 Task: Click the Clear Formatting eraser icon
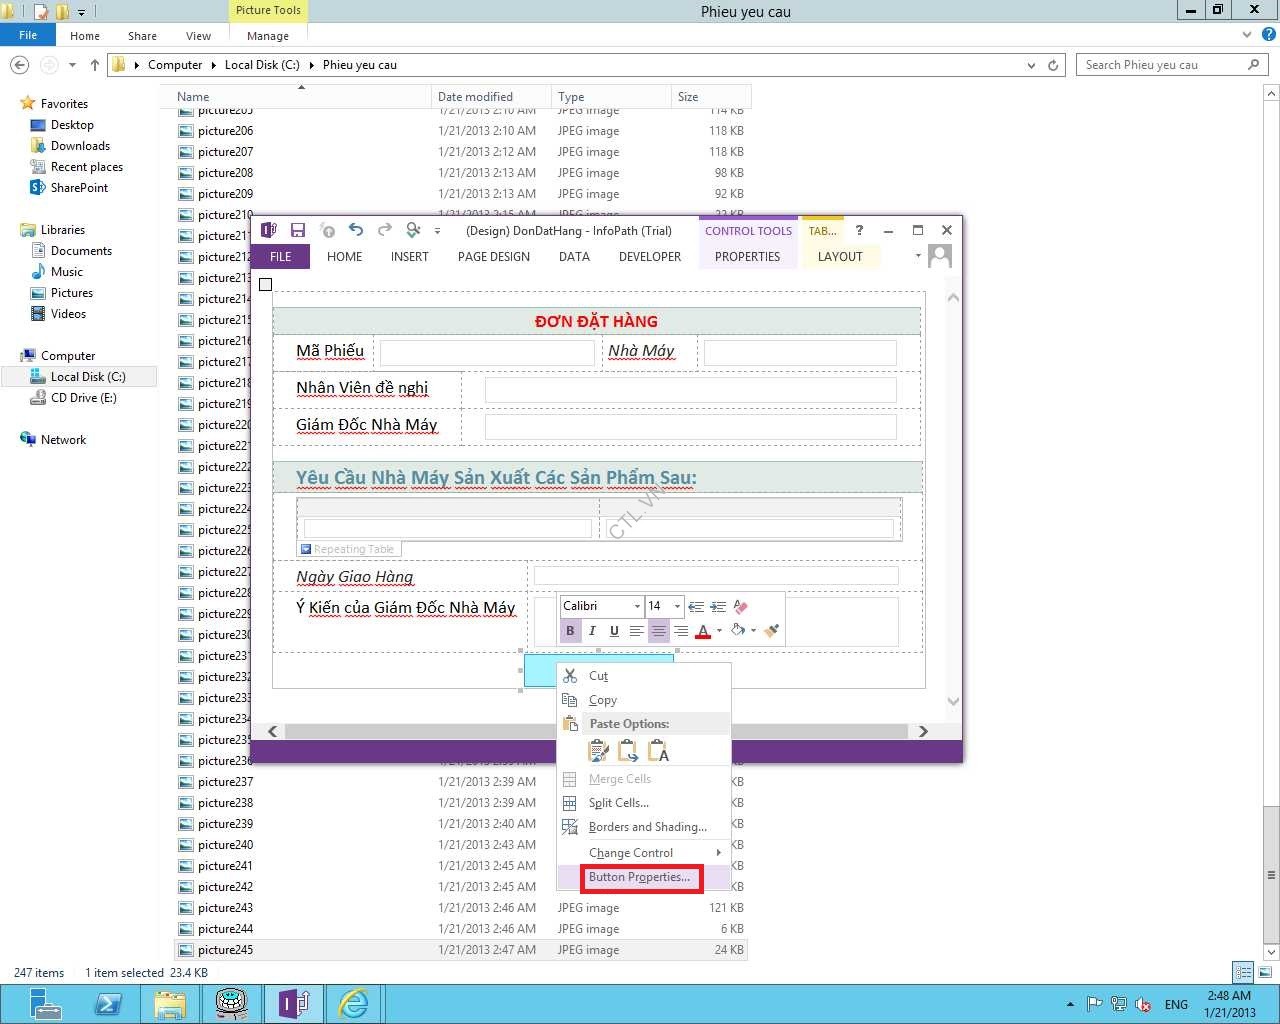point(740,606)
